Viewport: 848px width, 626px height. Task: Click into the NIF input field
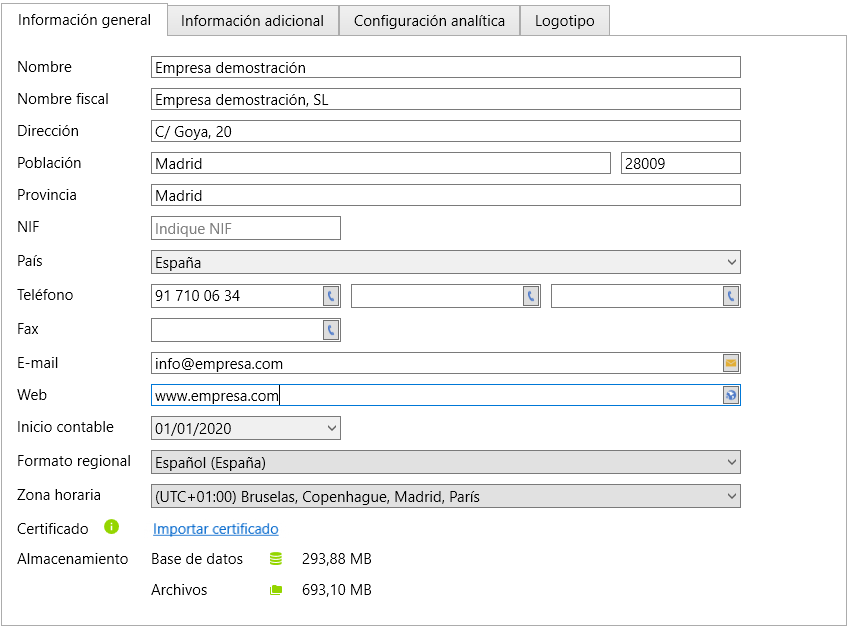tap(245, 228)
